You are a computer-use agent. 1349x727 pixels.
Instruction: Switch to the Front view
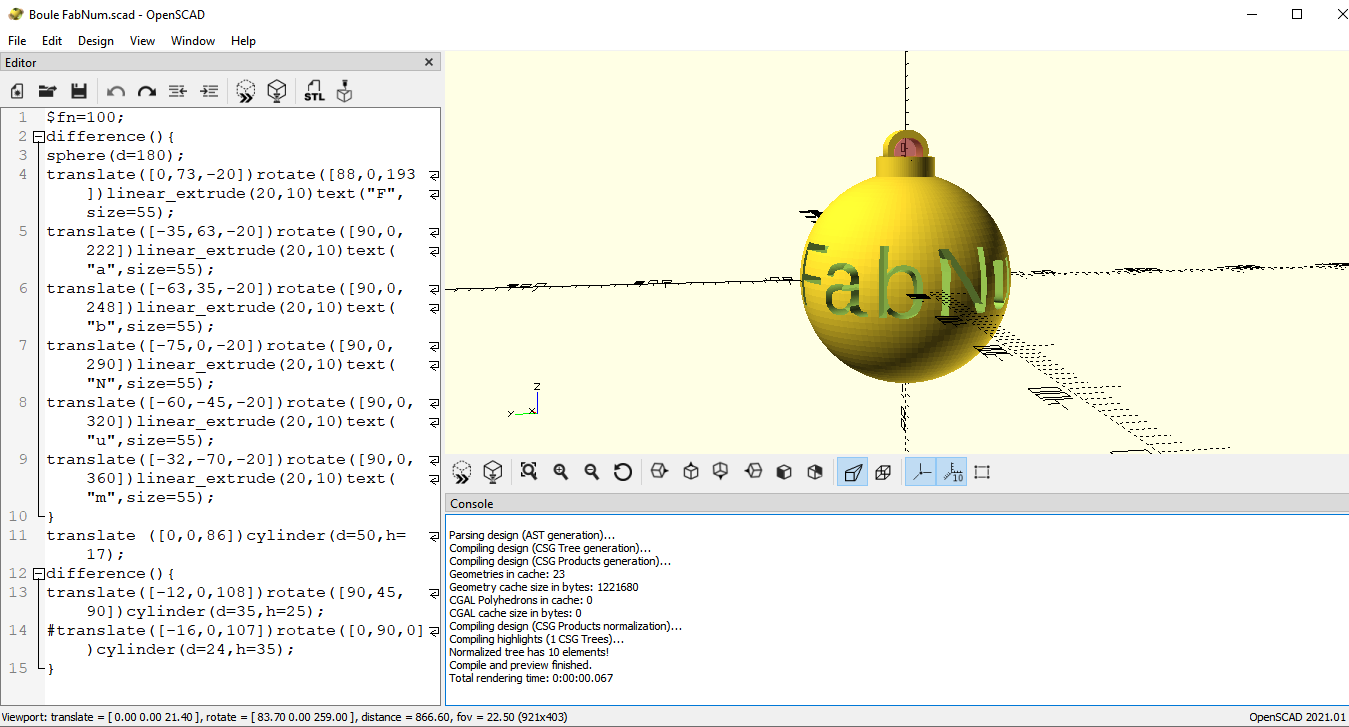[x=784, y=472]
